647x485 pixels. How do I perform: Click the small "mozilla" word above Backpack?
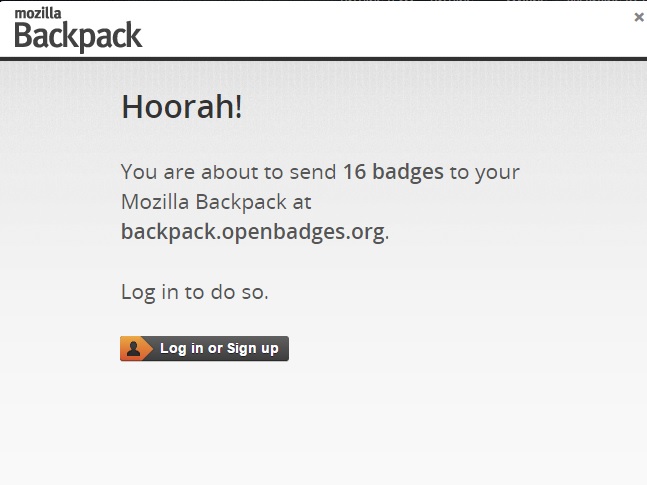[38, 13]
